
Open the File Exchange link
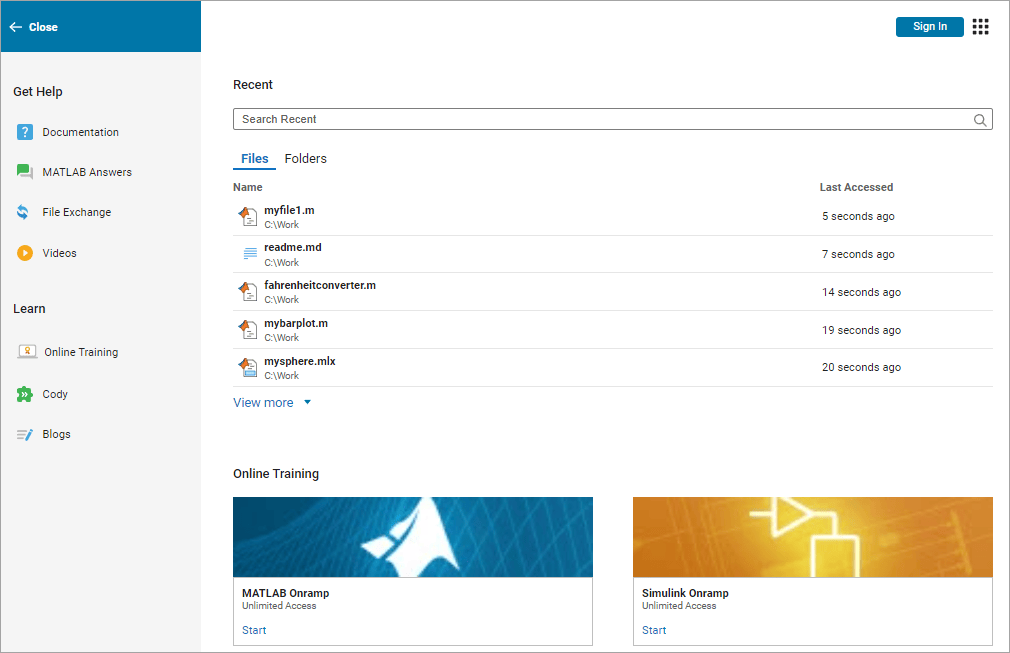pyautogui.click(x=77, y=212)
